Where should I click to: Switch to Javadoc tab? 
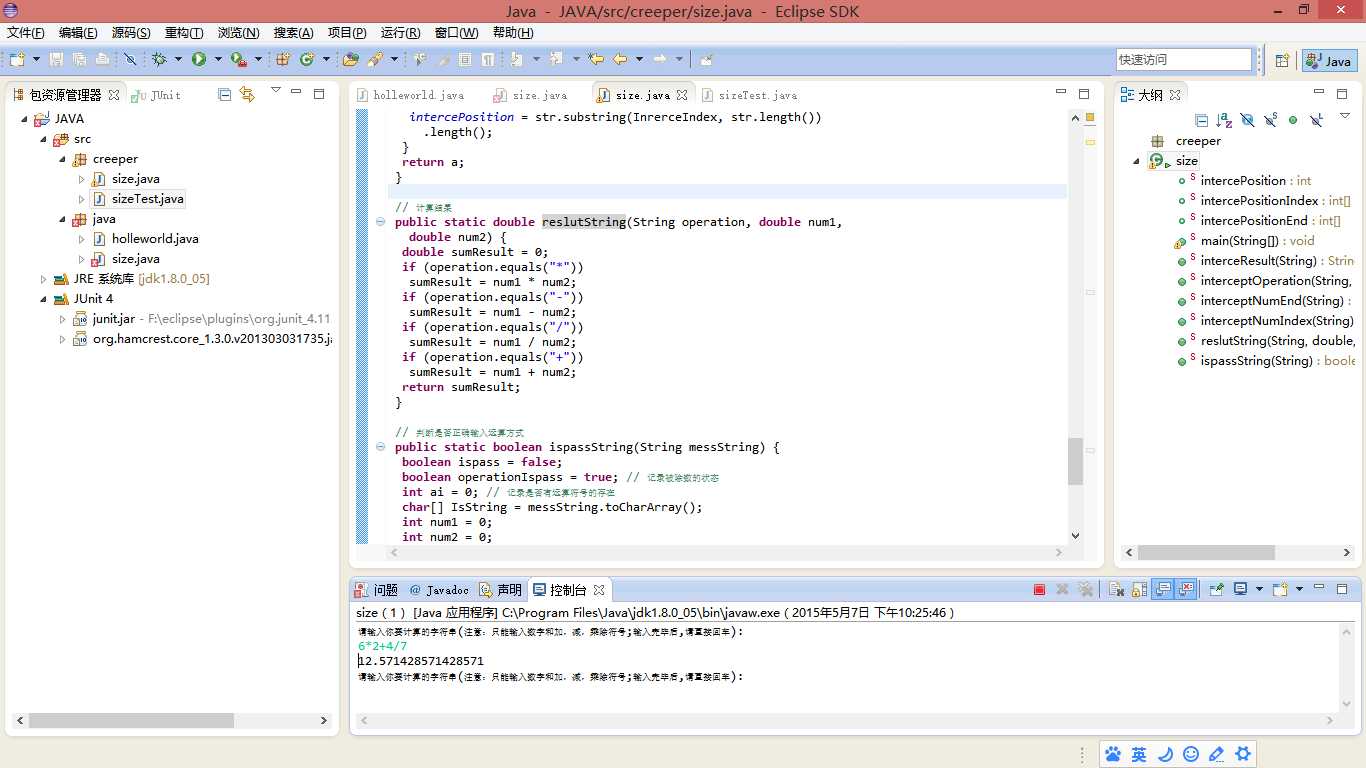(439, 590)
